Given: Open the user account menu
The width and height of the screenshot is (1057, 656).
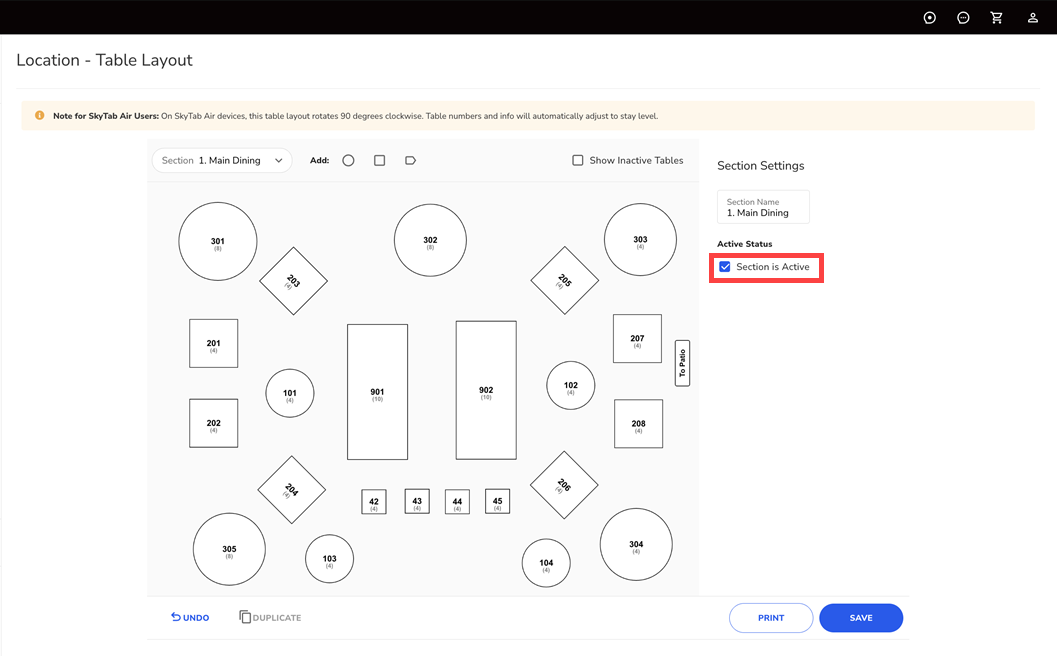Looking at the screenshot, I should click(x=1032, y=18).
